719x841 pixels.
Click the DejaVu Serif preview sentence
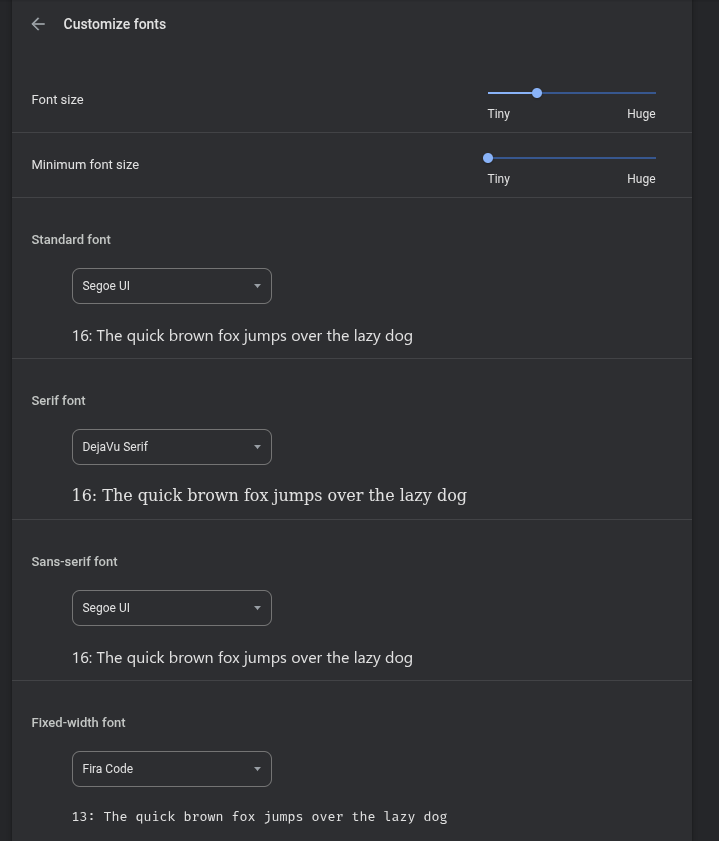pyautogui.click(x=269, y=495)
